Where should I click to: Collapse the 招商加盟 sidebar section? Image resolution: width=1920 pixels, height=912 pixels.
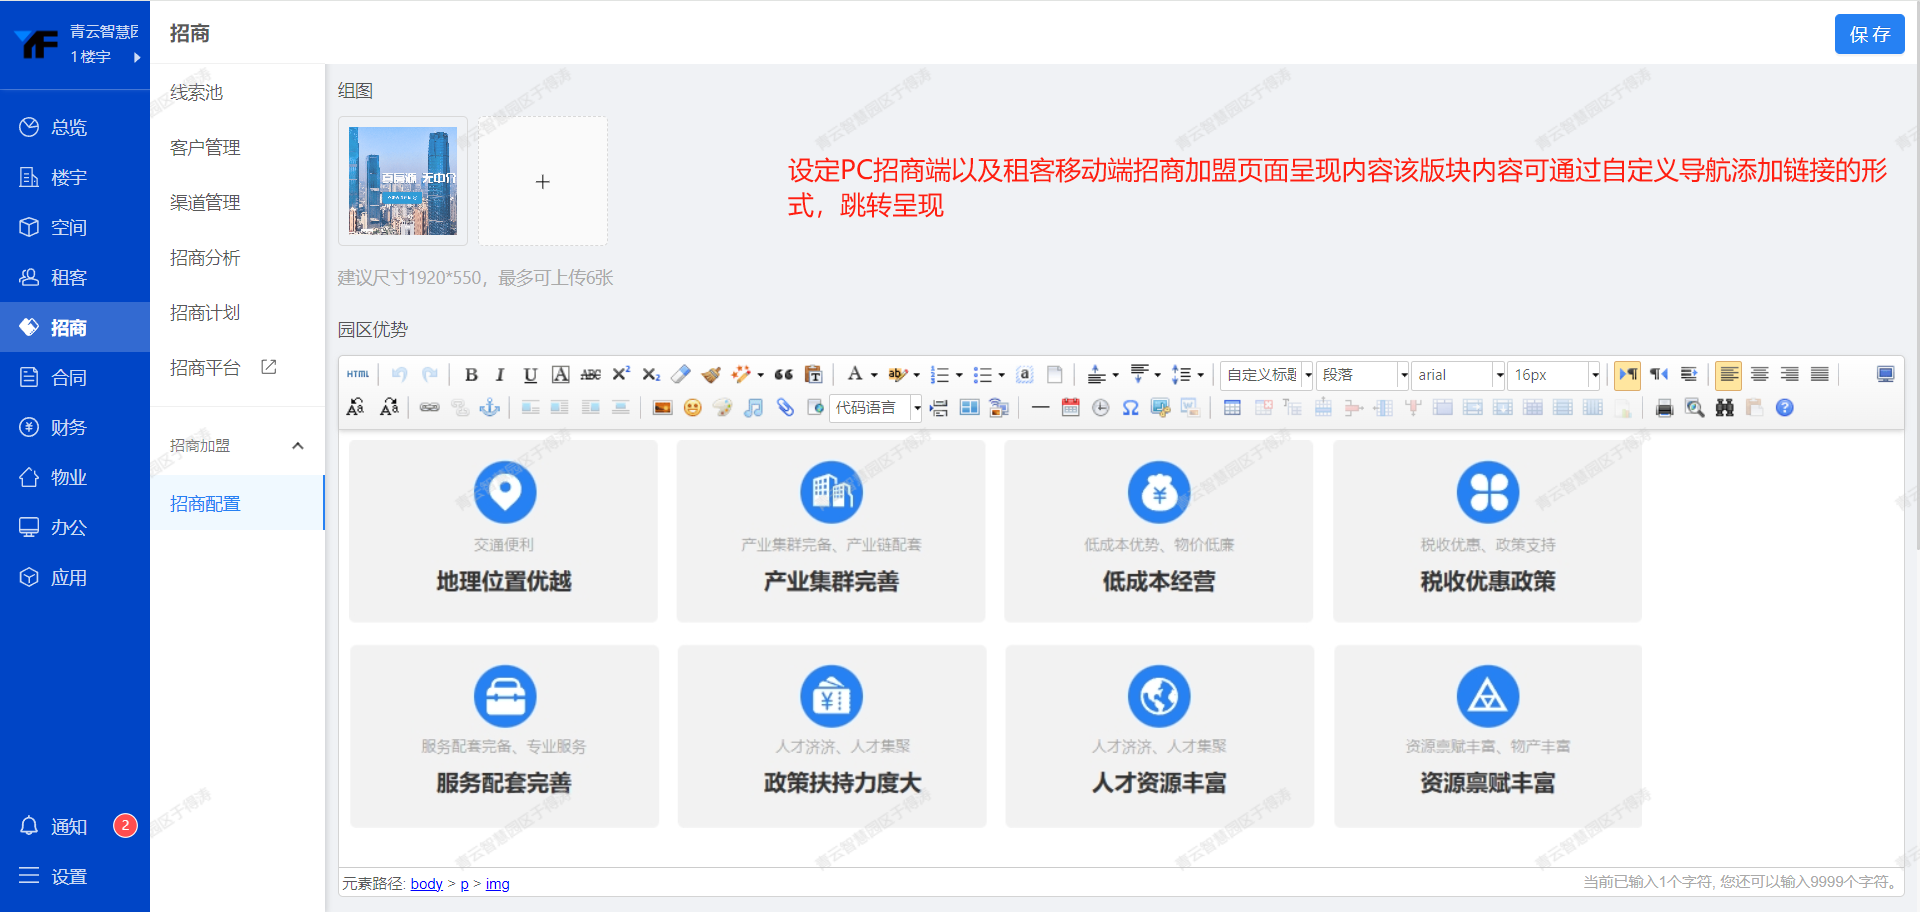297,446
